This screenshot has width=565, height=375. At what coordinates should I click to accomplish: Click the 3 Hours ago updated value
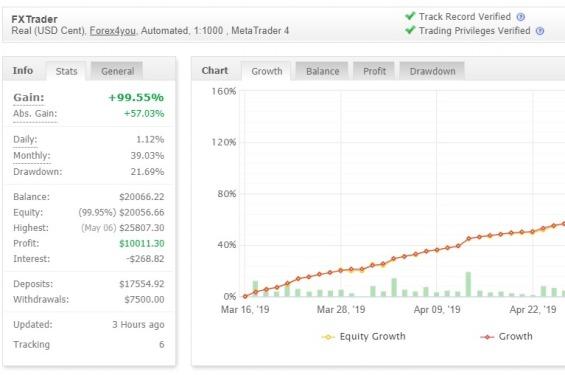click(138, 325)
